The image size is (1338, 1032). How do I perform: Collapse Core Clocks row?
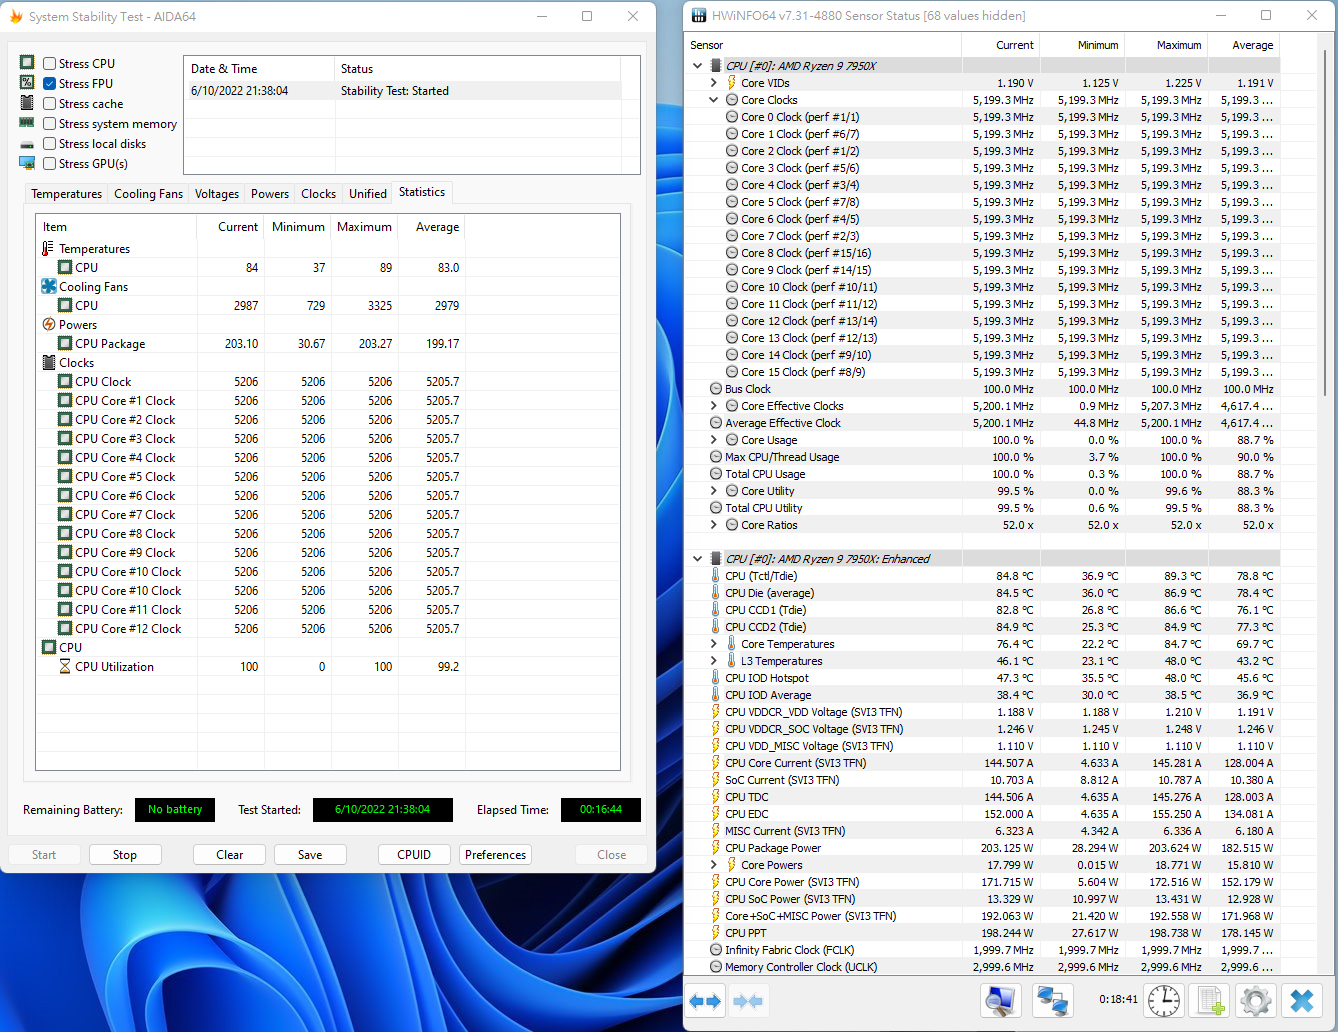(714, 100)
